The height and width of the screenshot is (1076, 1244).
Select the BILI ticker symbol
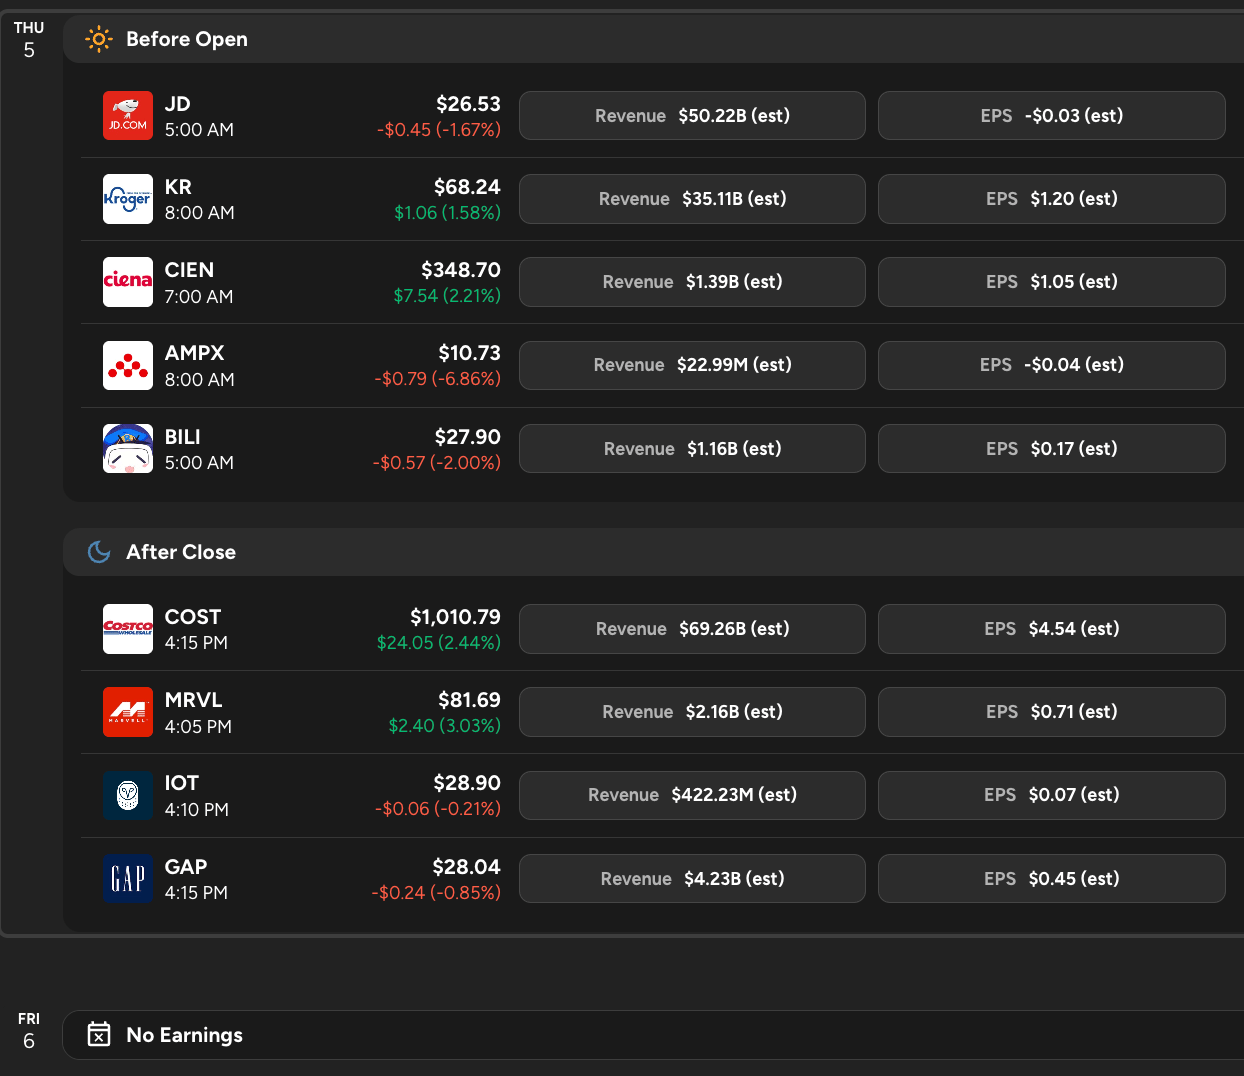(x=182, y=437)
